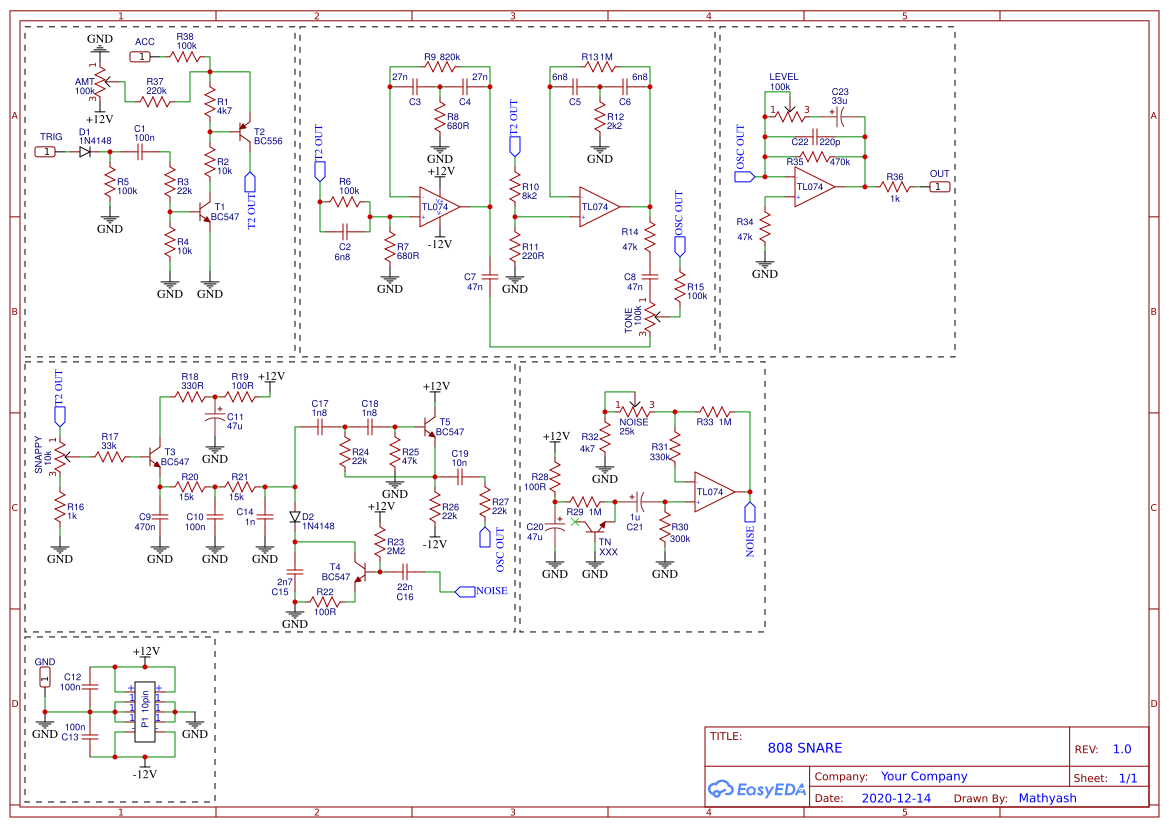Click the ACC input port
The image size is (1169, 827).
click(x=144, y=57)
